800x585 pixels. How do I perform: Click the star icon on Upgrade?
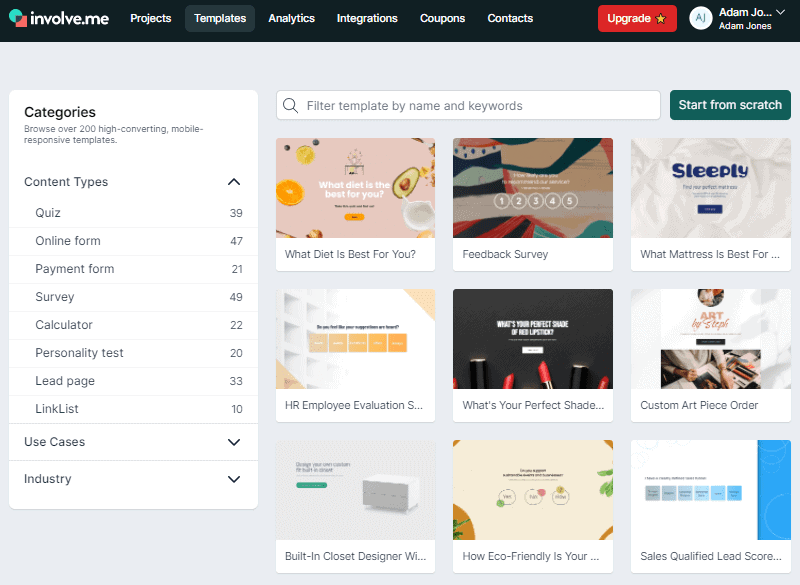click(x=661, y=19)
